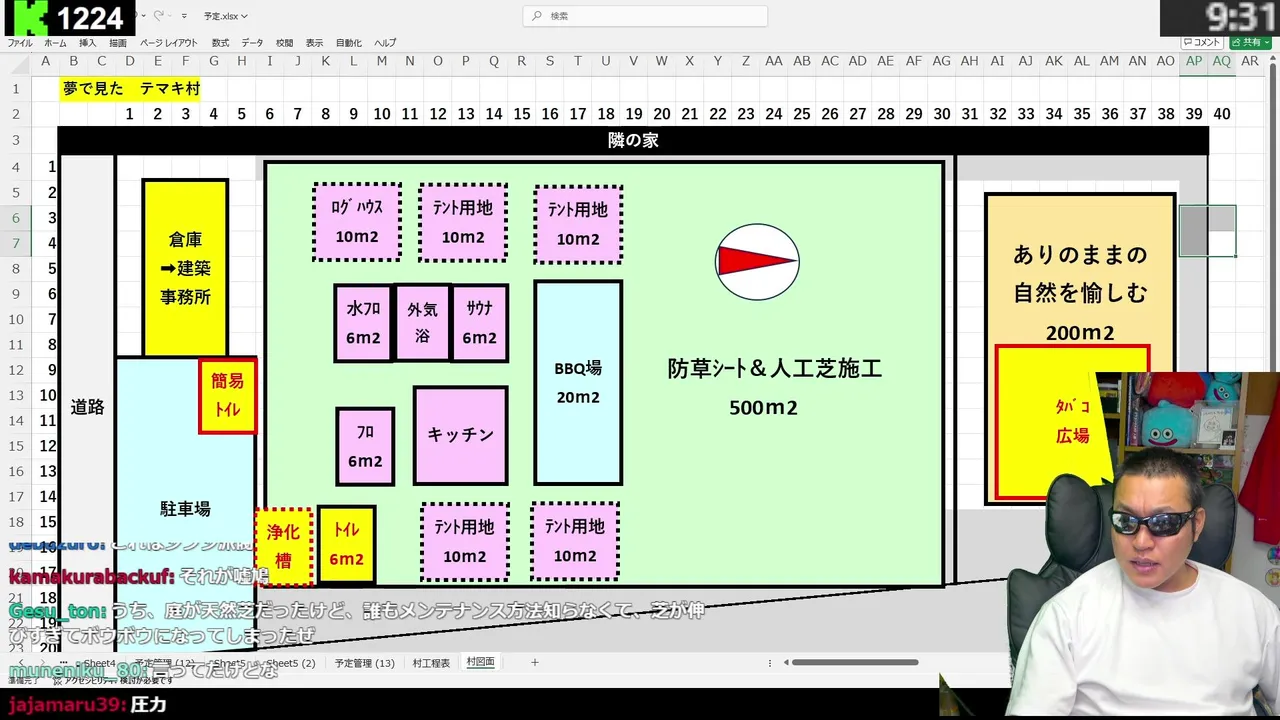Open the 予定.xlsx file name dropdown

click(225, 16)
